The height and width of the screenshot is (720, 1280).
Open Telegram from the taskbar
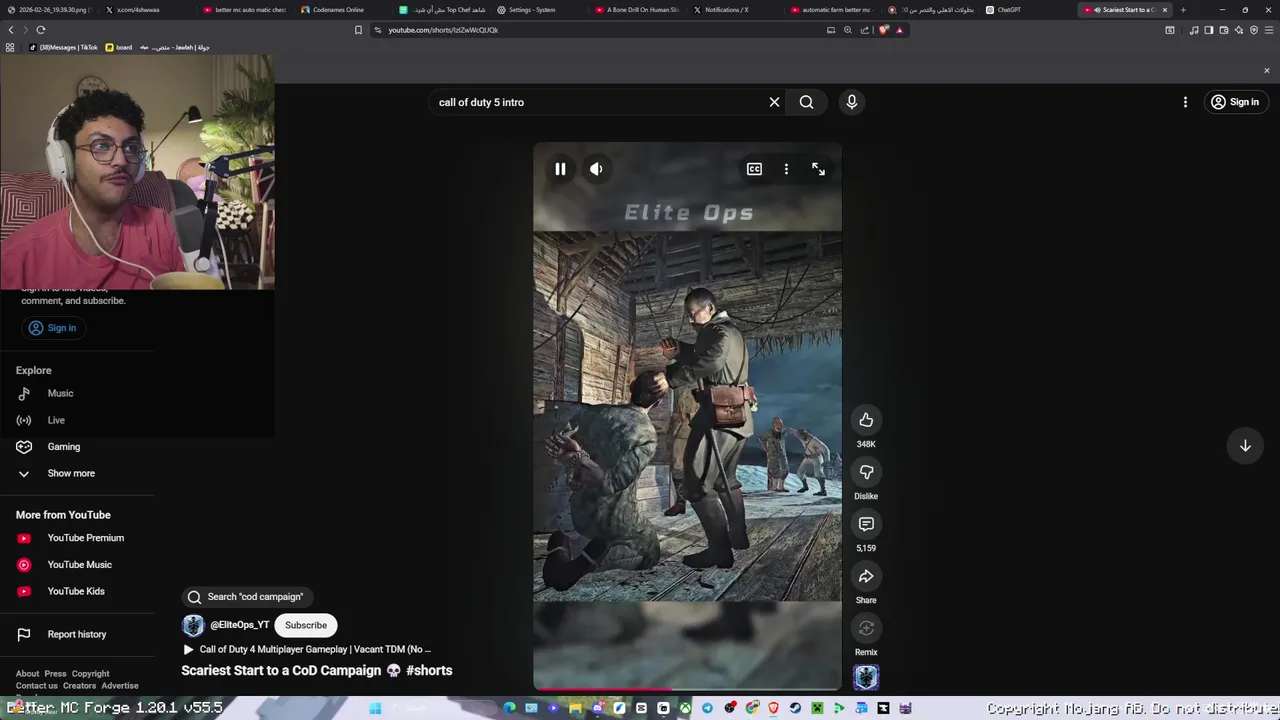point(707,708)
